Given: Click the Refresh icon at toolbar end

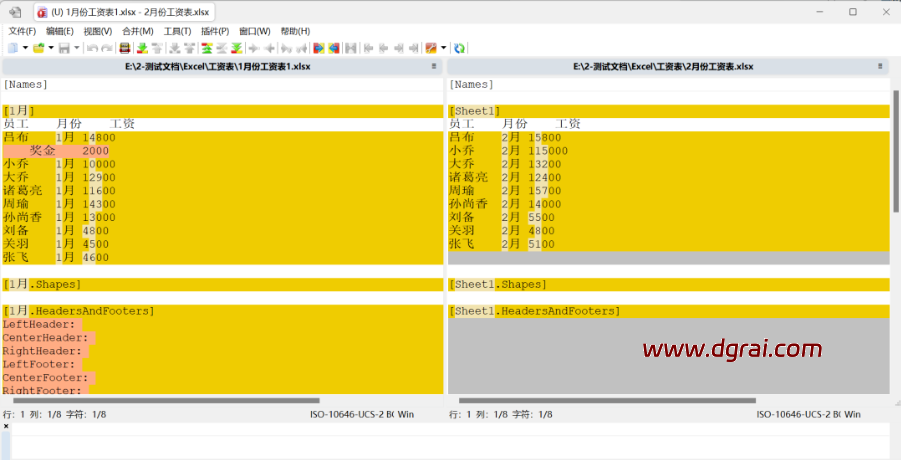Looking at the screenshot, I should click(x=460, y=48).
